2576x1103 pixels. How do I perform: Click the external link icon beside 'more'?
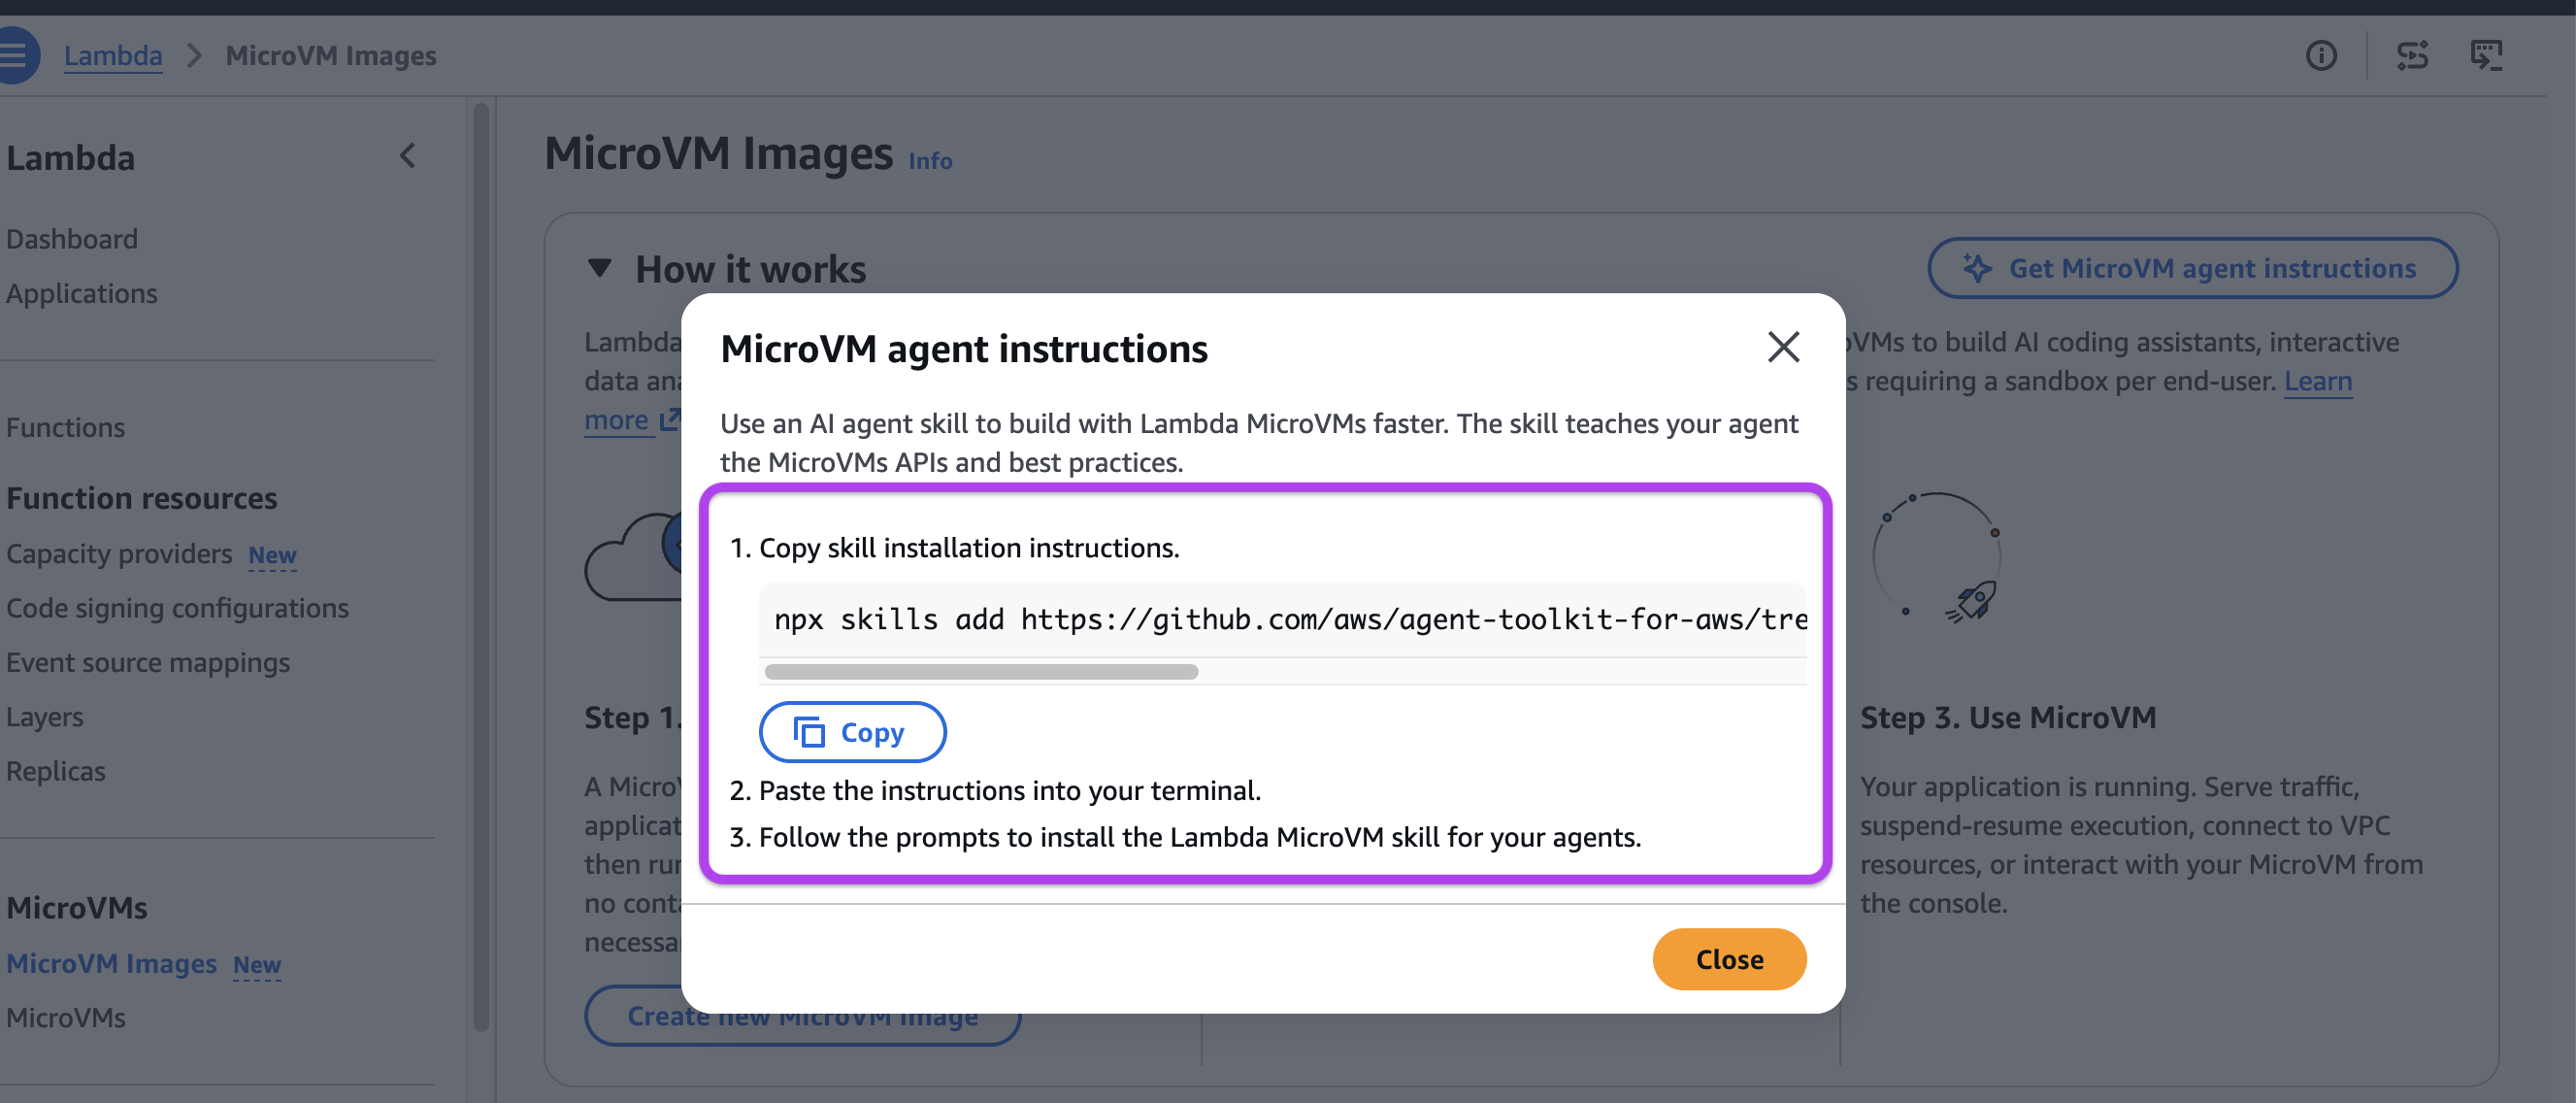click(x=670, y=420)
